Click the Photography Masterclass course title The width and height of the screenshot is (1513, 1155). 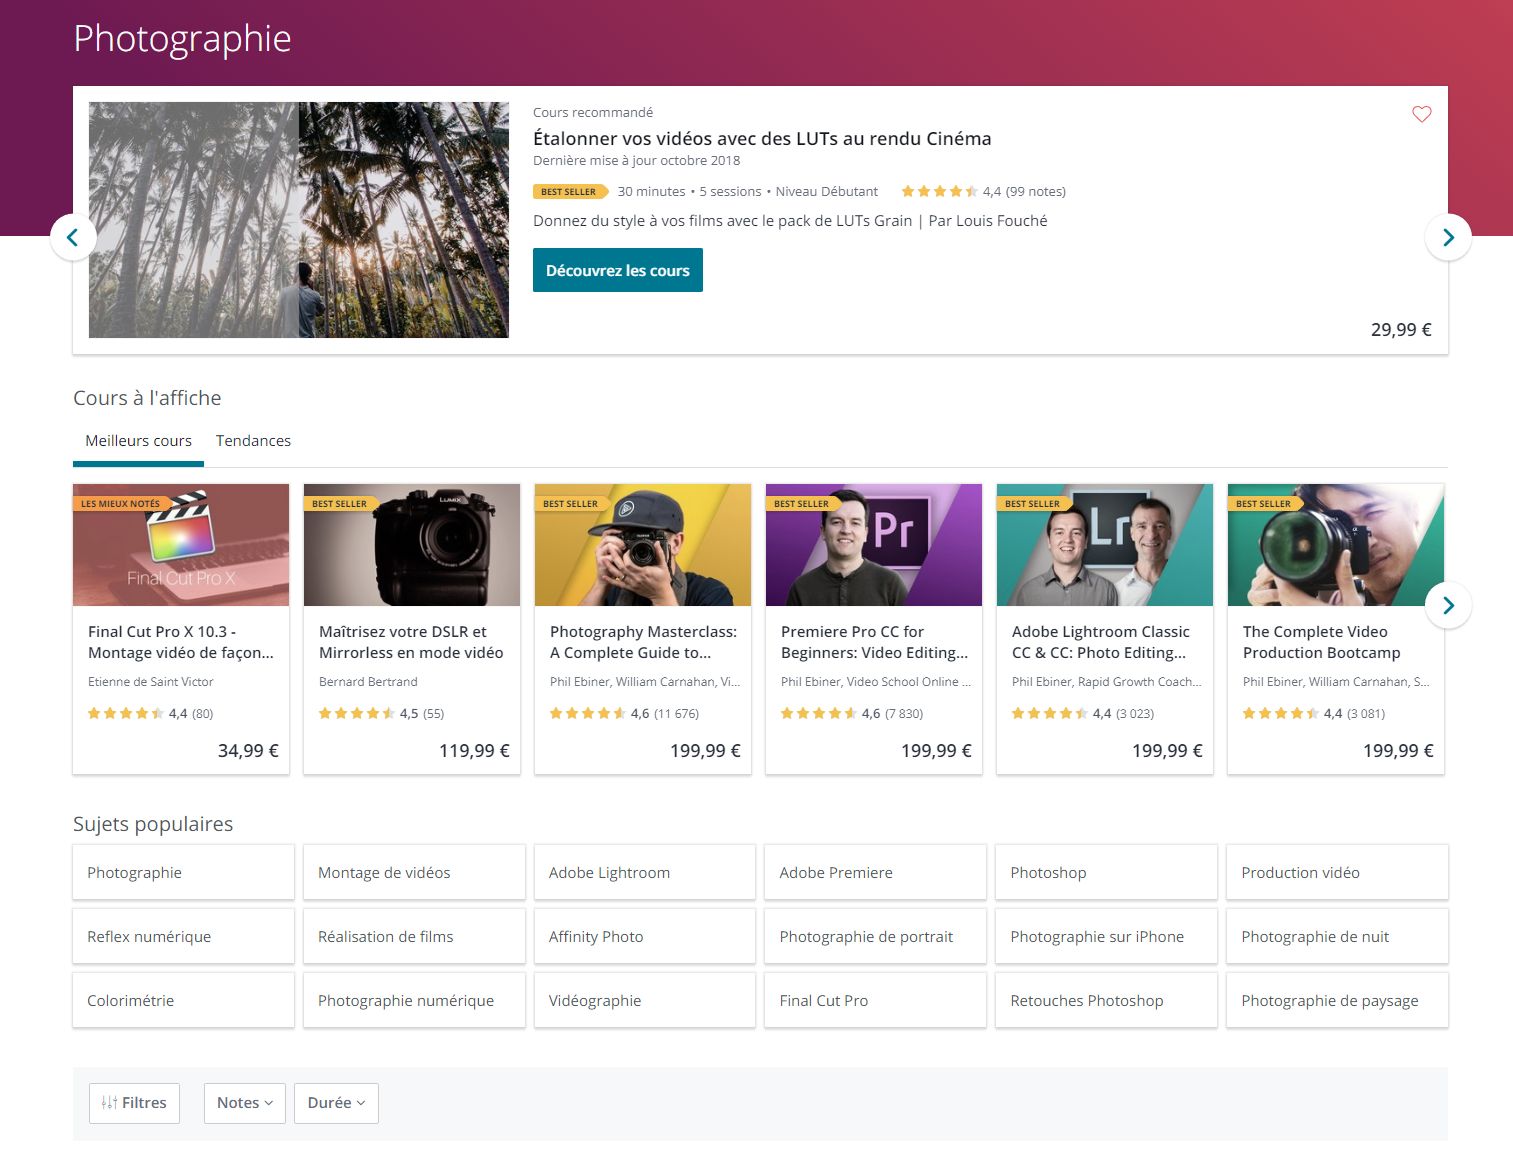643,642
